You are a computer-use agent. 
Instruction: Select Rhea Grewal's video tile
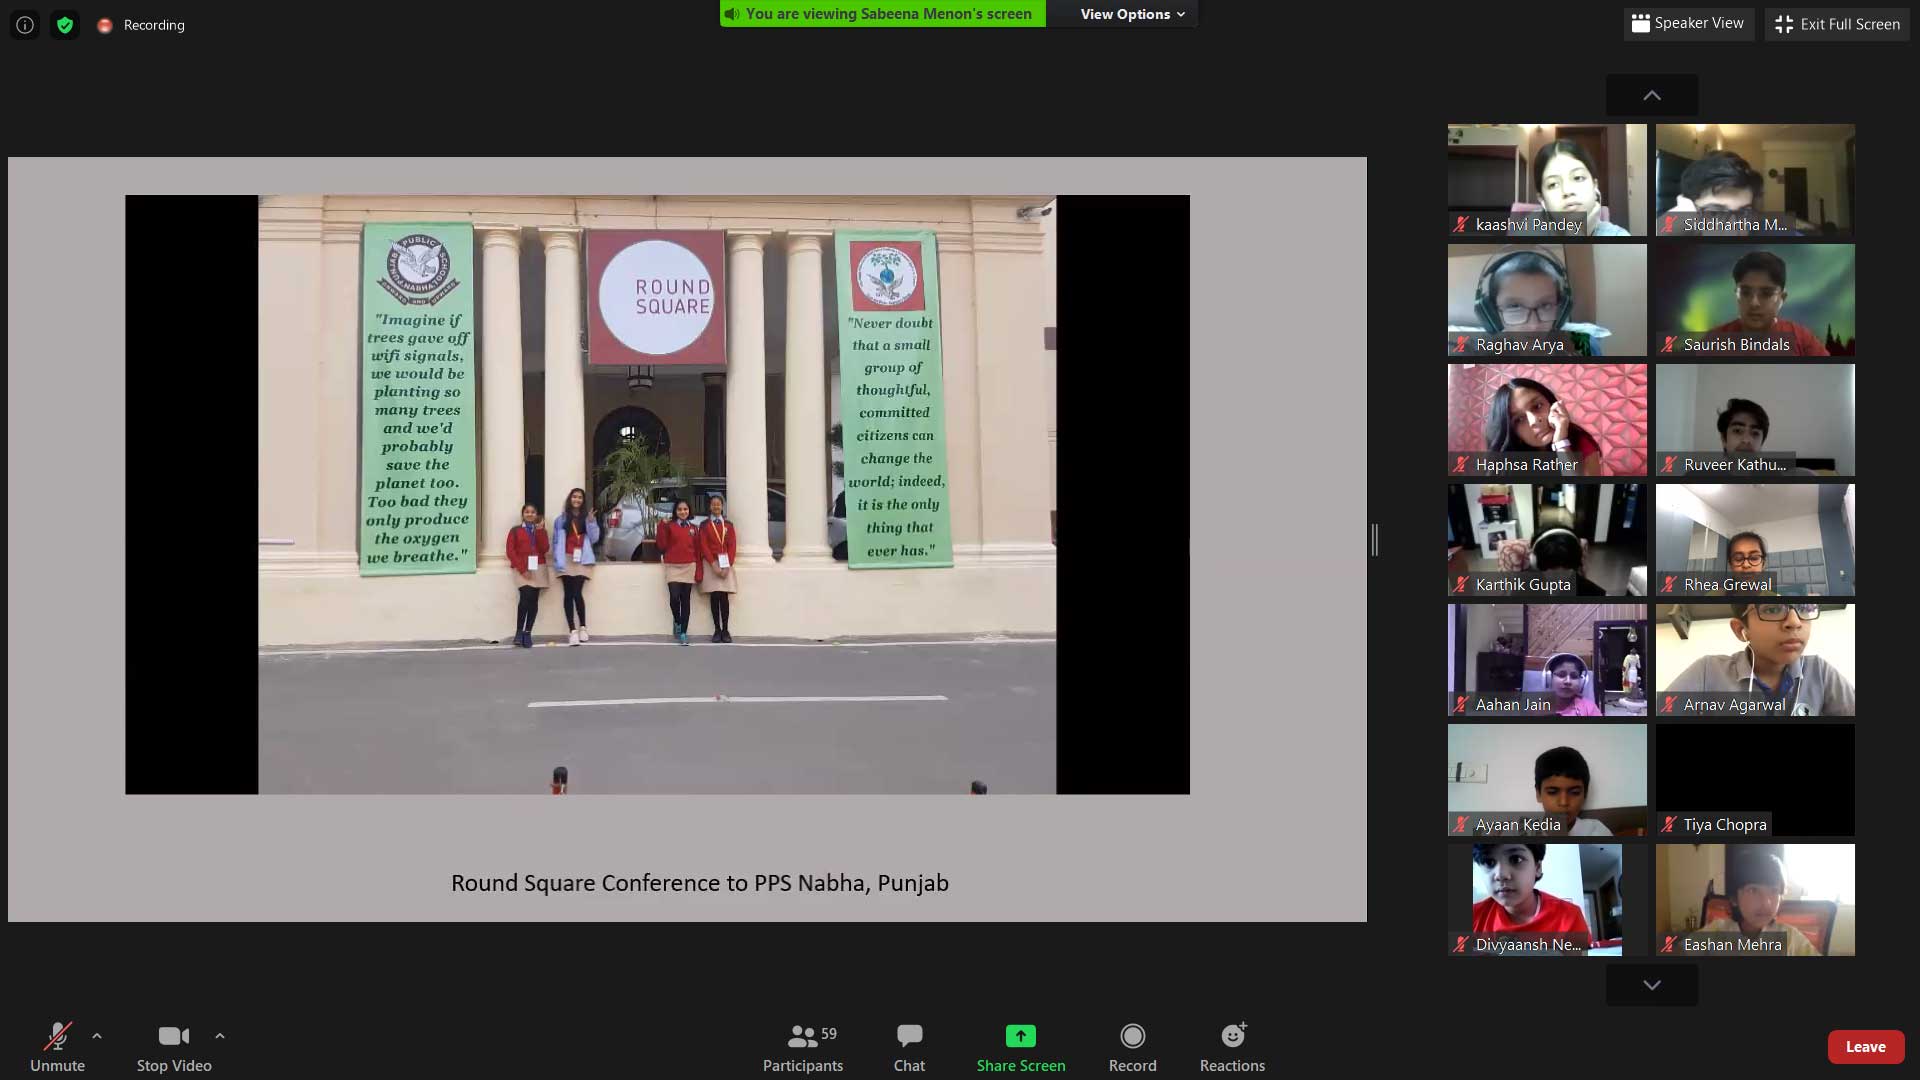(1755, 540)
